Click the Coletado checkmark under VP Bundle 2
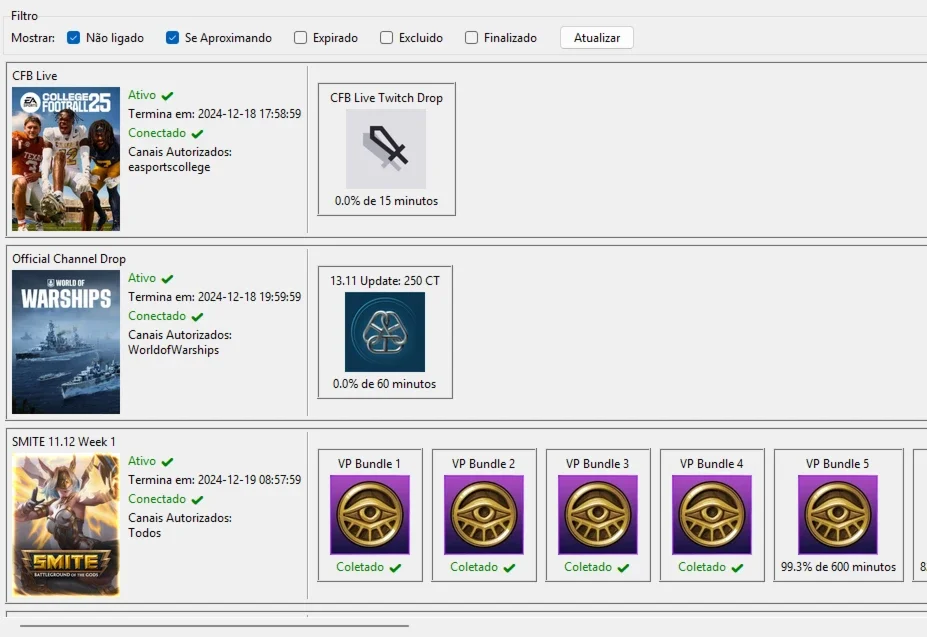Screen dimensions: 927x637 pos(510,568)
